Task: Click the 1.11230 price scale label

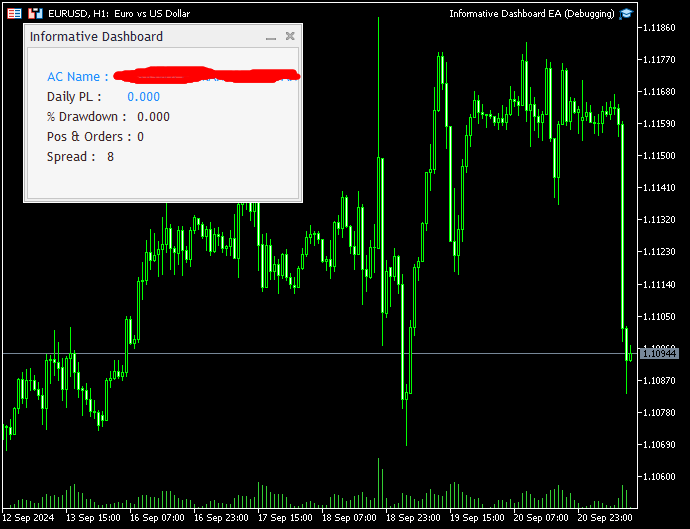Action: click(659, 252)
